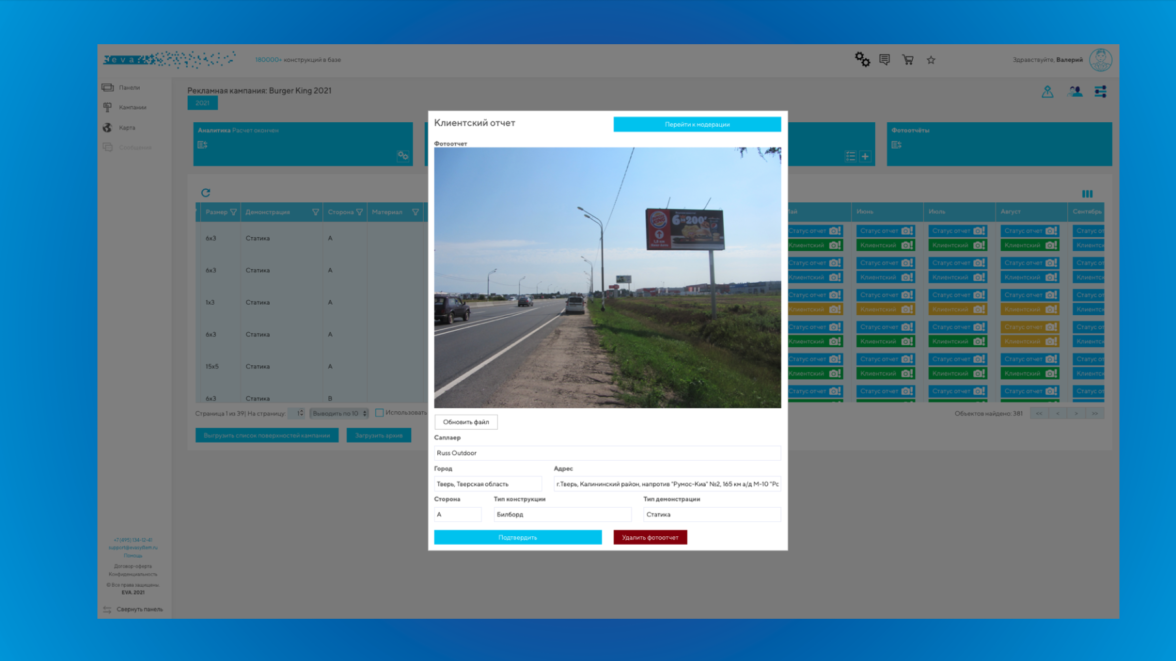Image resolution: width=1176 pixels, height=661 pixels.
Task: Click the Удалить фотоотчет button
Action: pos(650,537)
